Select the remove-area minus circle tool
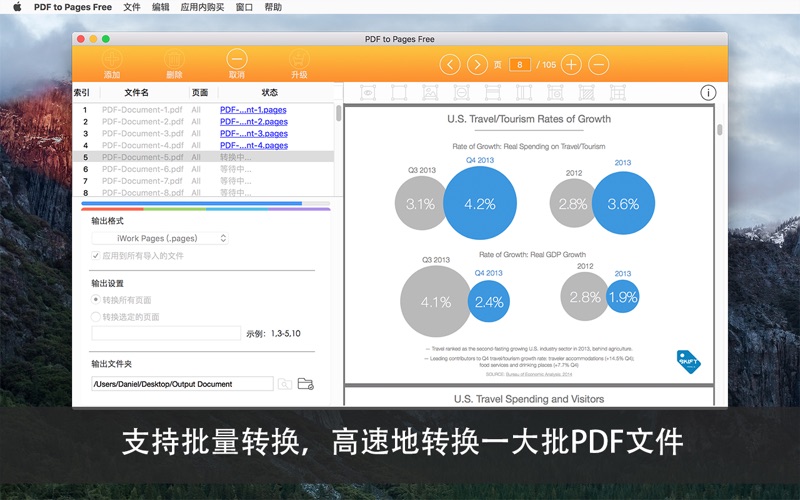The height and width of the screenshot is (500, 800). coord(462,92)
